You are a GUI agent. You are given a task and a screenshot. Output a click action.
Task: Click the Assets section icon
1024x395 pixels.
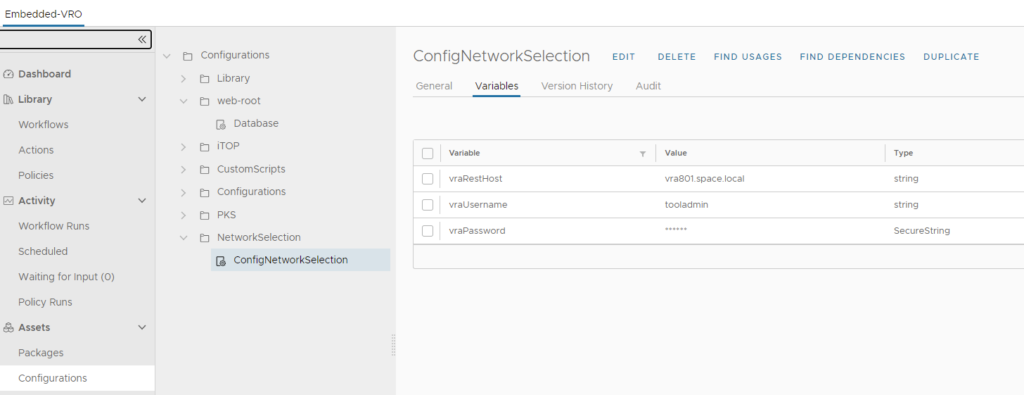click(x=8, y=328)
